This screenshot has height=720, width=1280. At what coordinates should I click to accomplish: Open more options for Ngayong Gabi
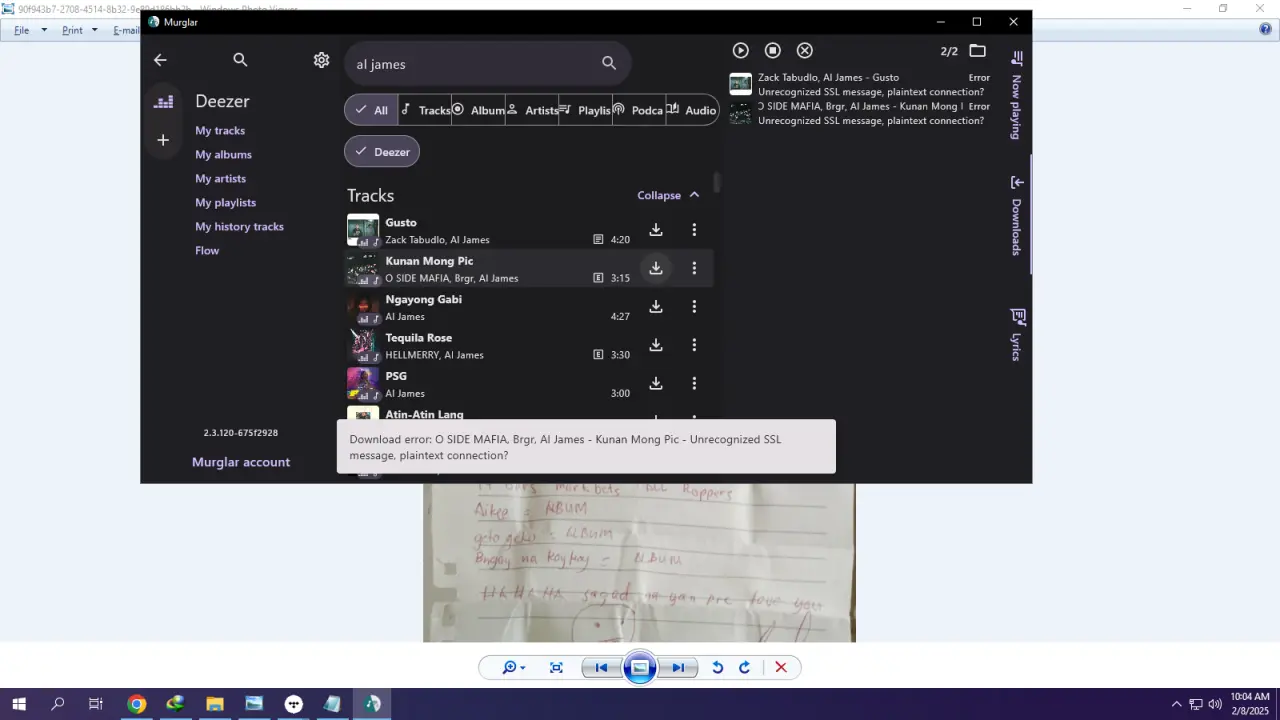[694, 307]
